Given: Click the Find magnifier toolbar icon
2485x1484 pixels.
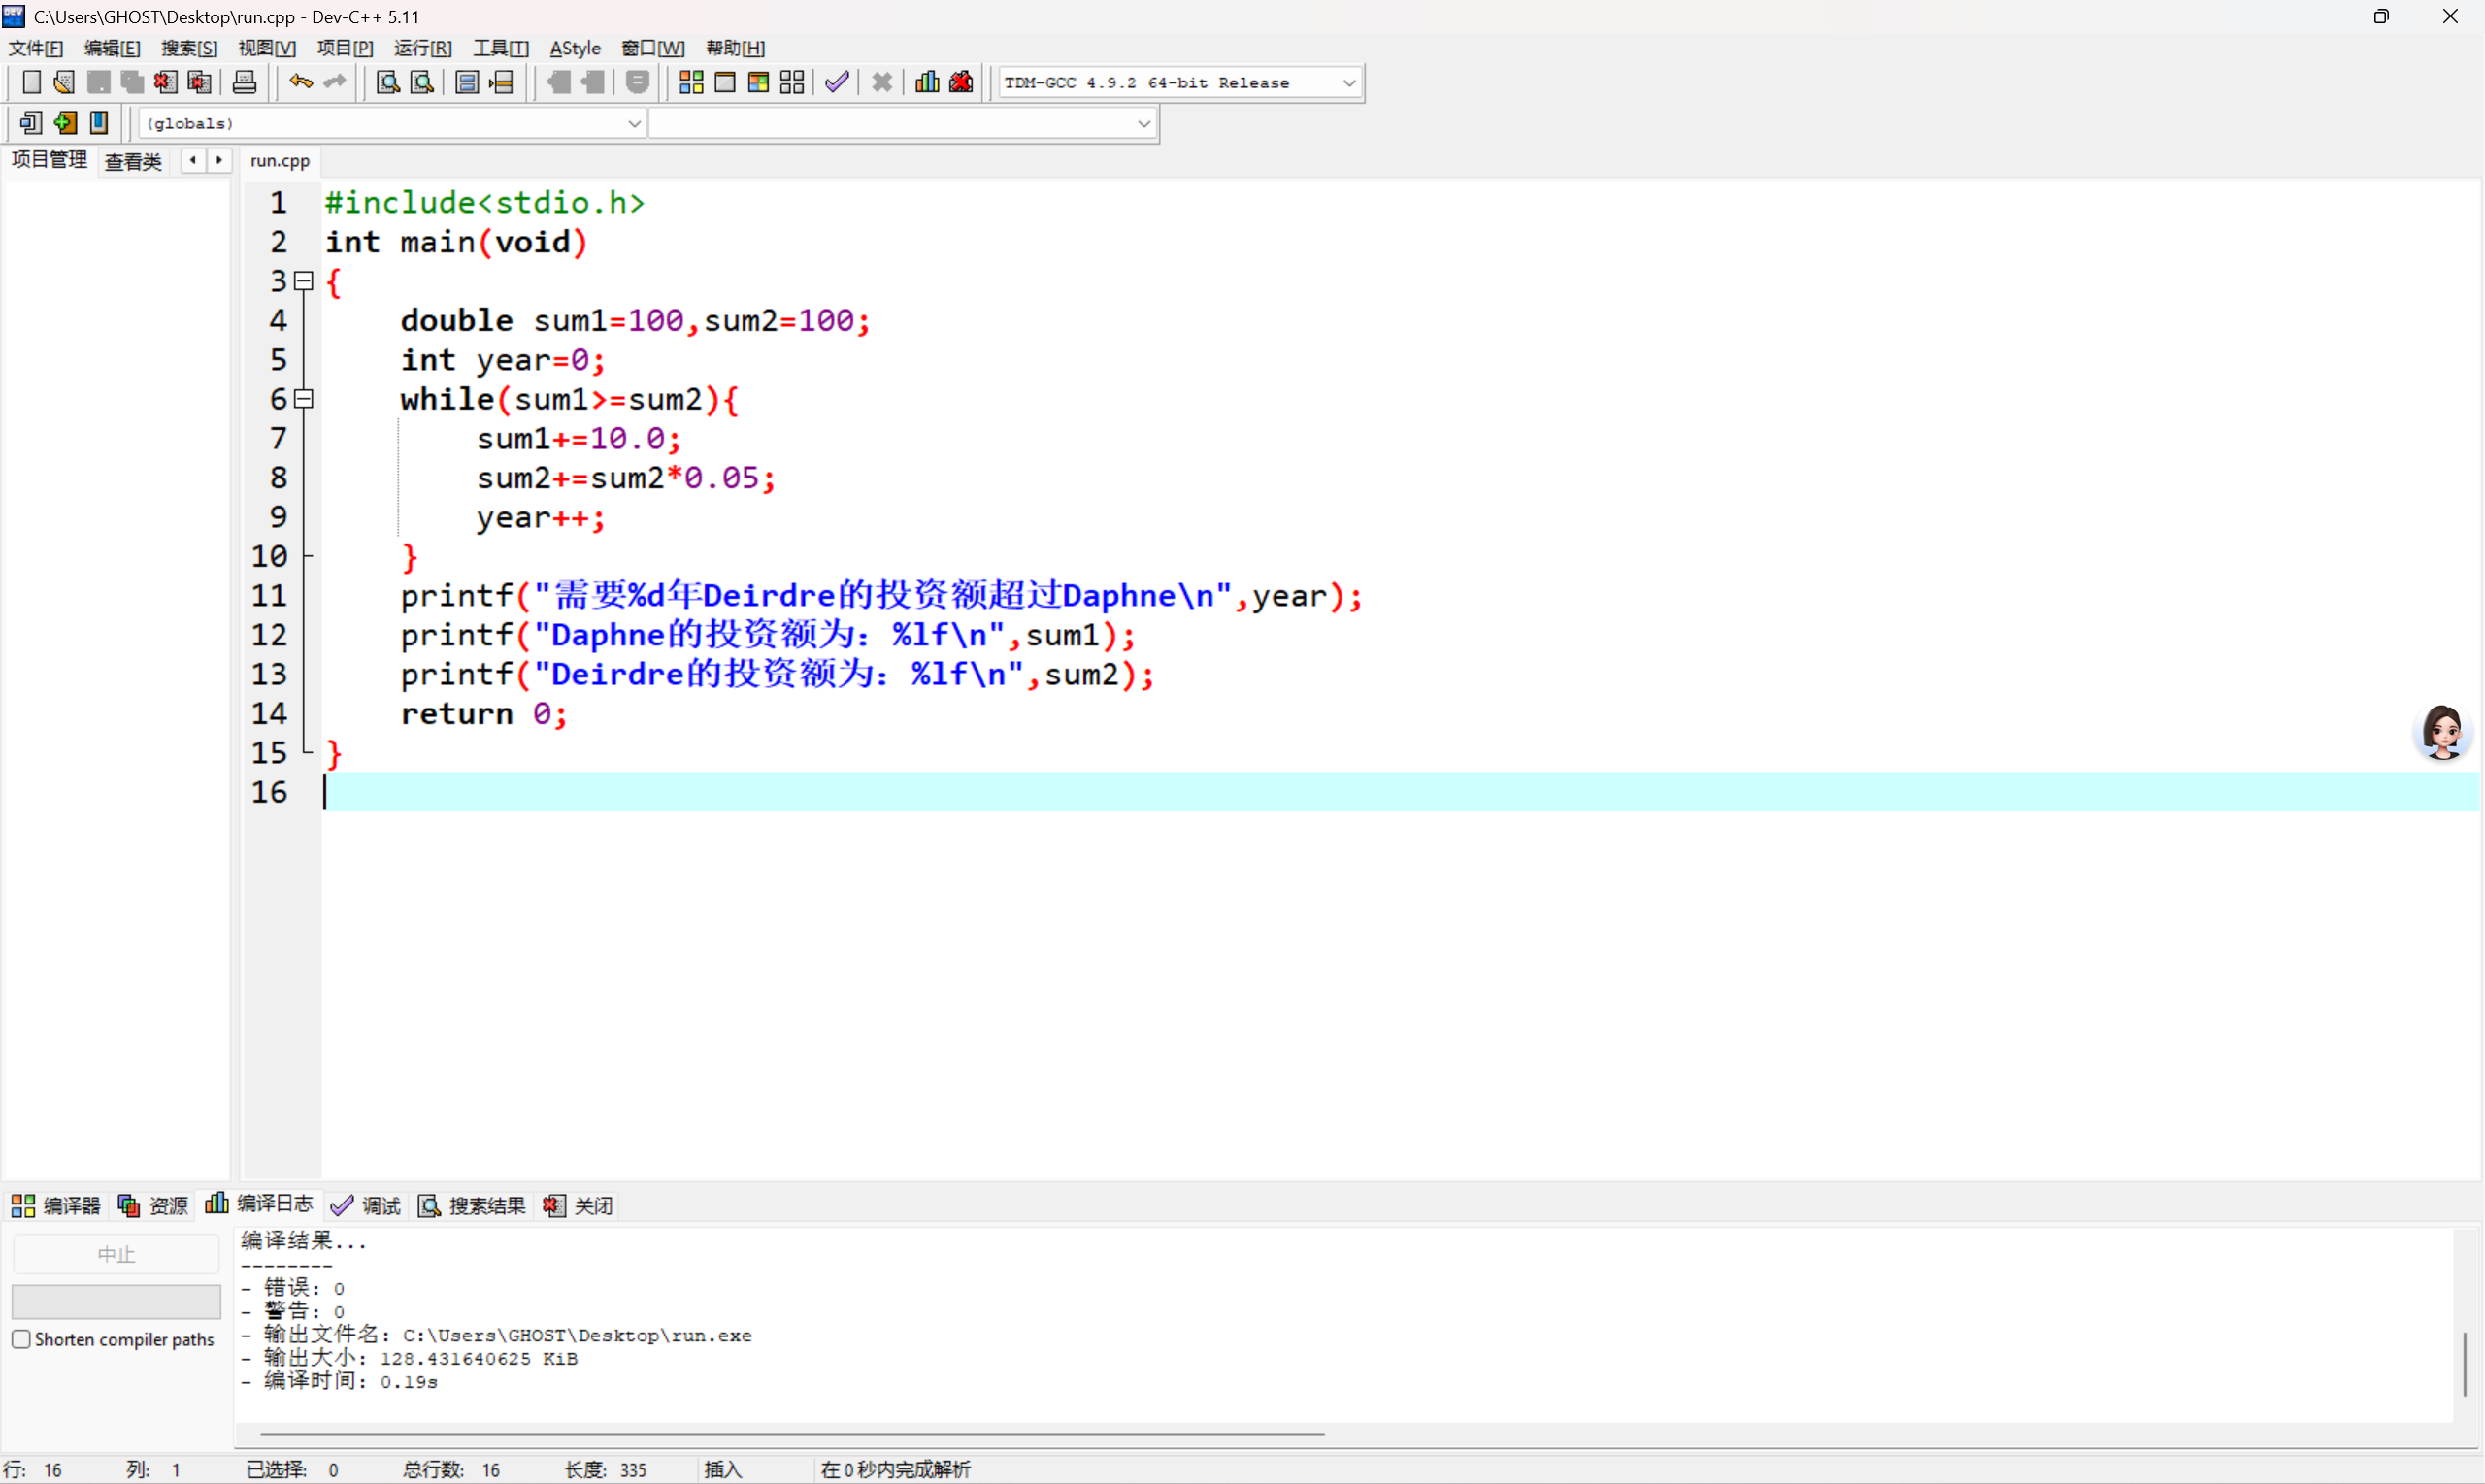Looking at the screenshot, I should pyautogui.click(x=388, y=83).
